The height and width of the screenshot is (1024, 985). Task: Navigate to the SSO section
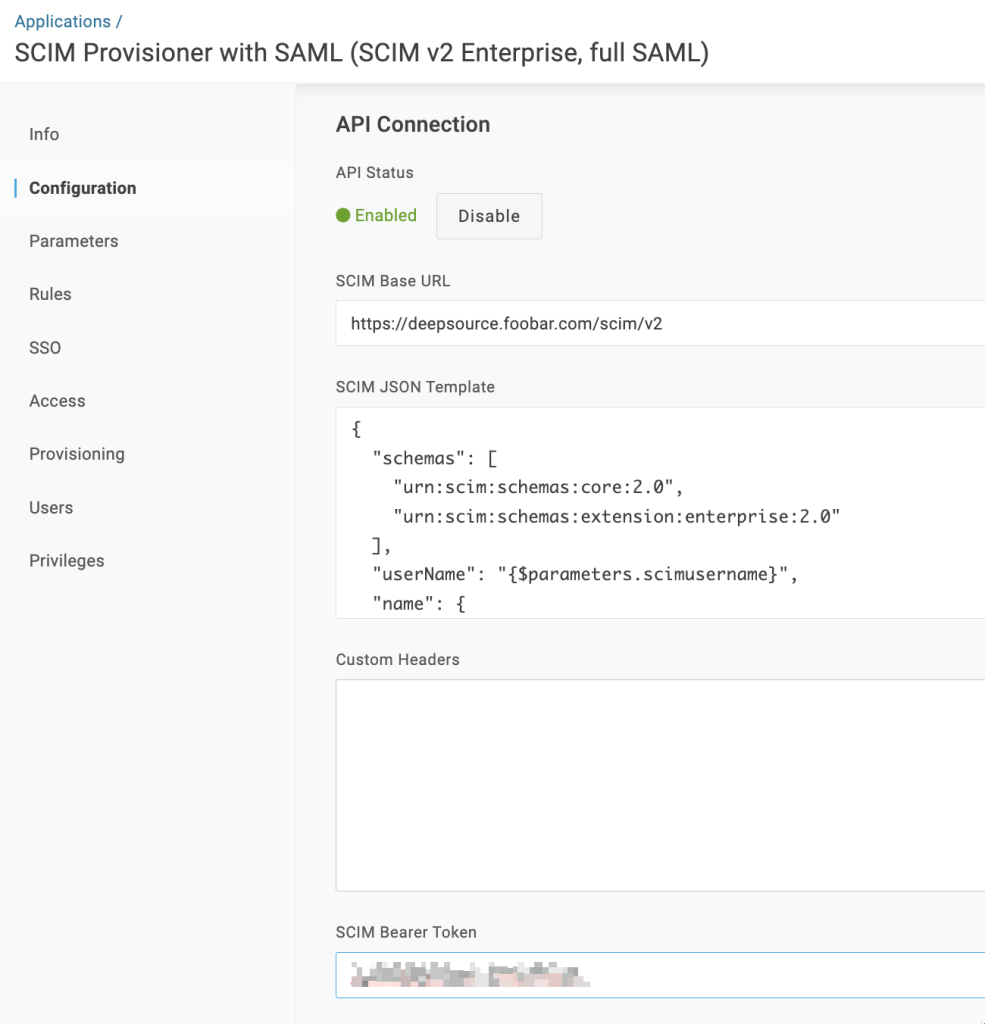point(45,348)
